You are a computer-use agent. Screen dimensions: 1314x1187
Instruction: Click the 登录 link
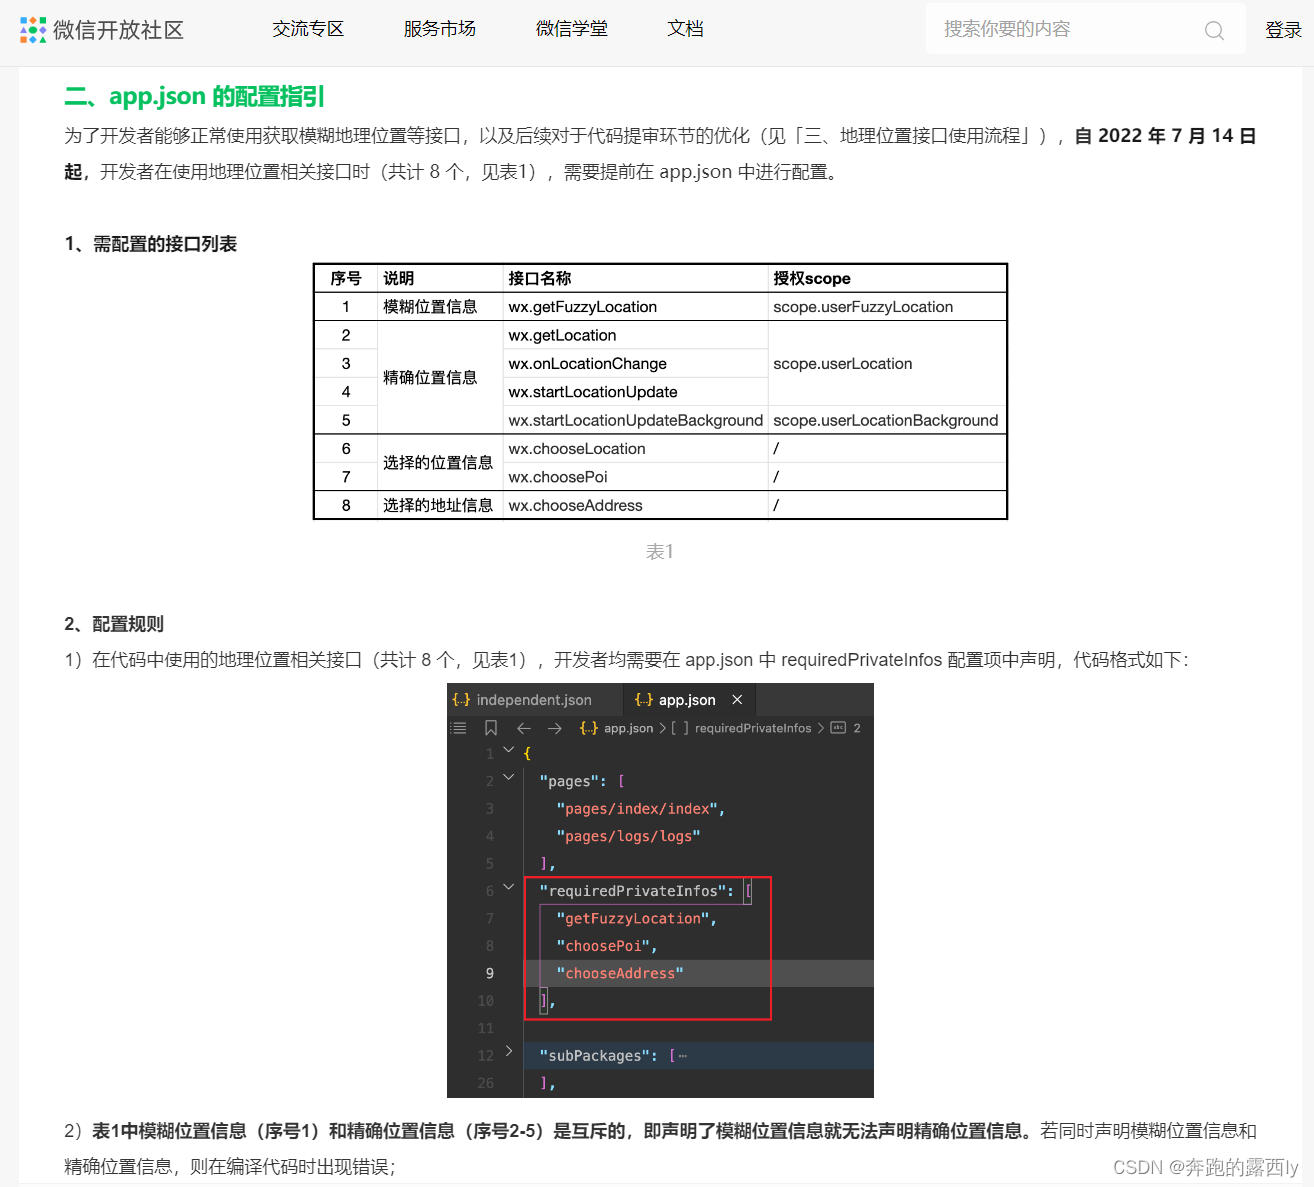coord(1284,29)
